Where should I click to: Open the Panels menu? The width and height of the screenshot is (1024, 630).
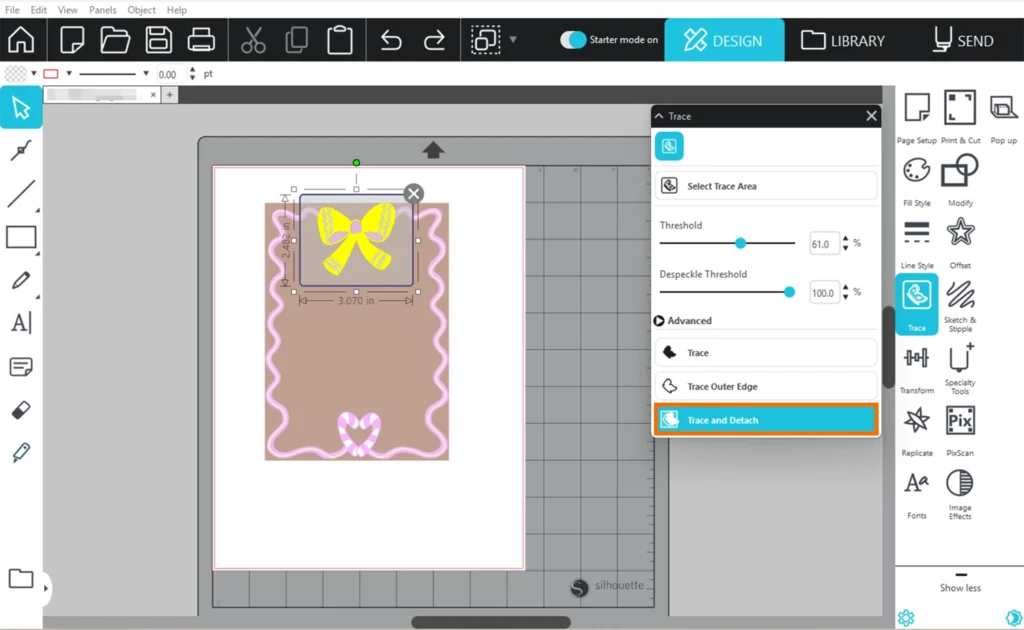[103, 10]
